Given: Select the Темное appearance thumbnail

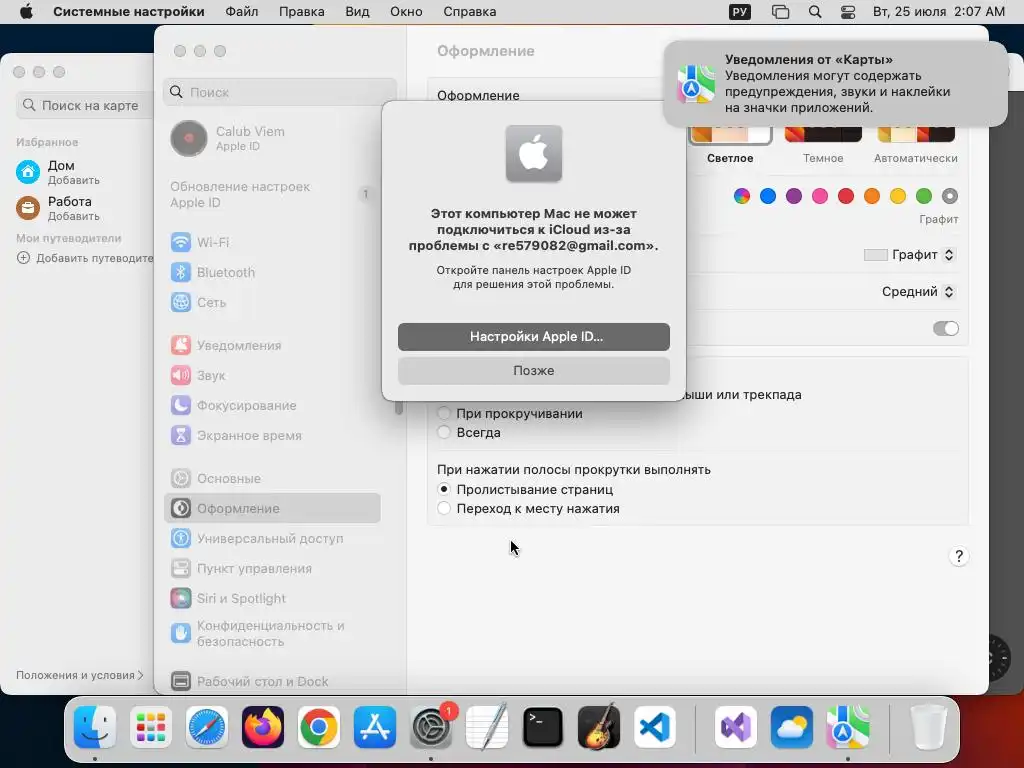Looking at the screenshot, I should click(823, 135).
